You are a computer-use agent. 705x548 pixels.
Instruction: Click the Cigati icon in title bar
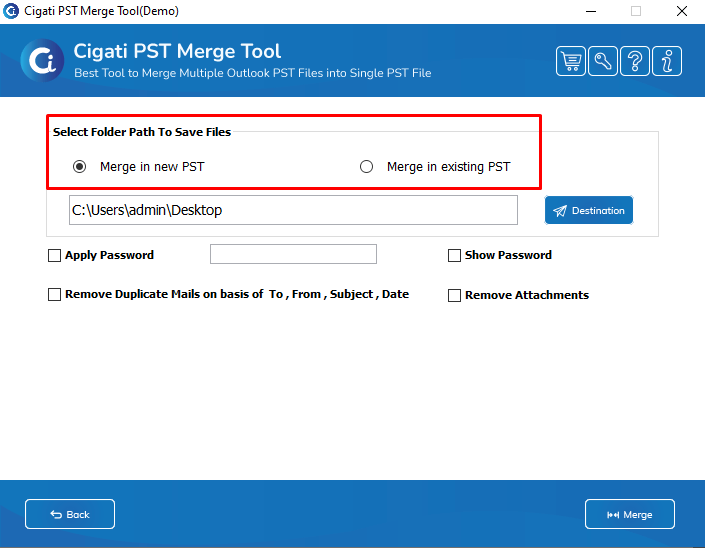(x=11, y=11)
